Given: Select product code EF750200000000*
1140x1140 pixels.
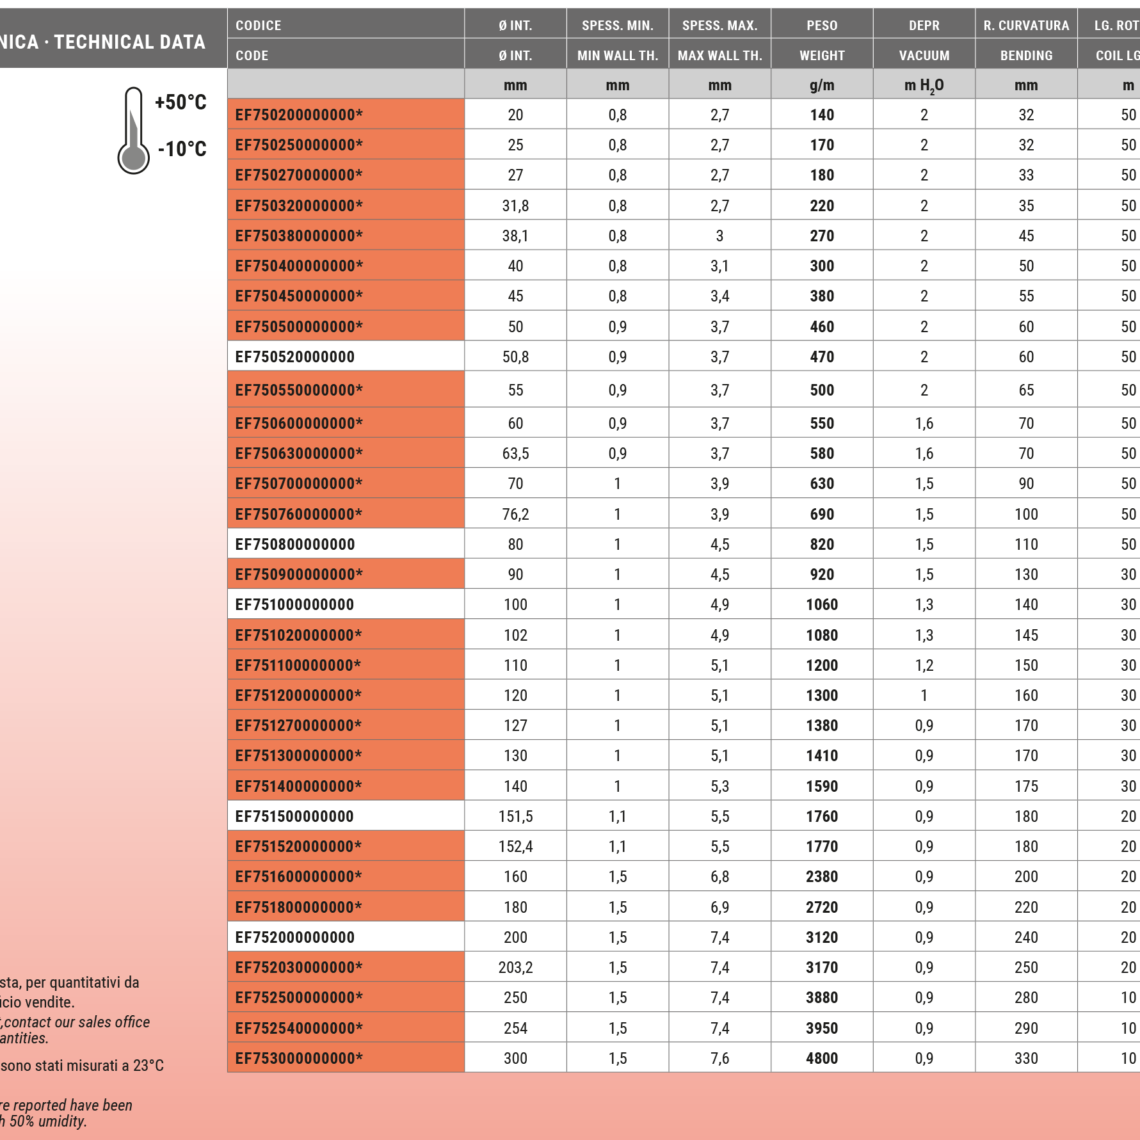Looking at the screenshot, I should pos(299,115).
